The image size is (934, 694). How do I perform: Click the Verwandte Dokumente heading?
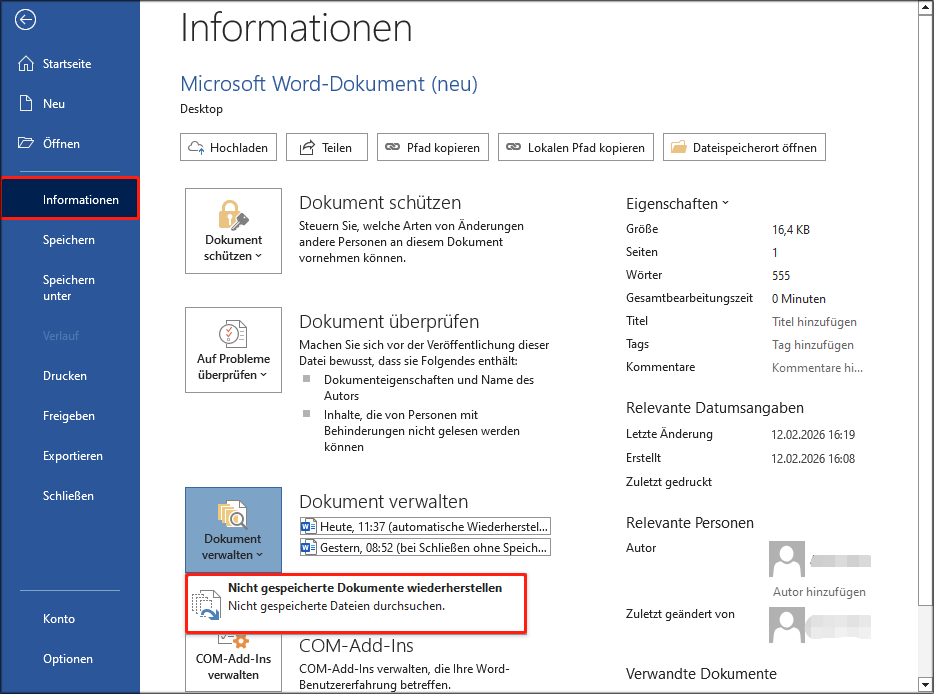click(x=701, y=674)
